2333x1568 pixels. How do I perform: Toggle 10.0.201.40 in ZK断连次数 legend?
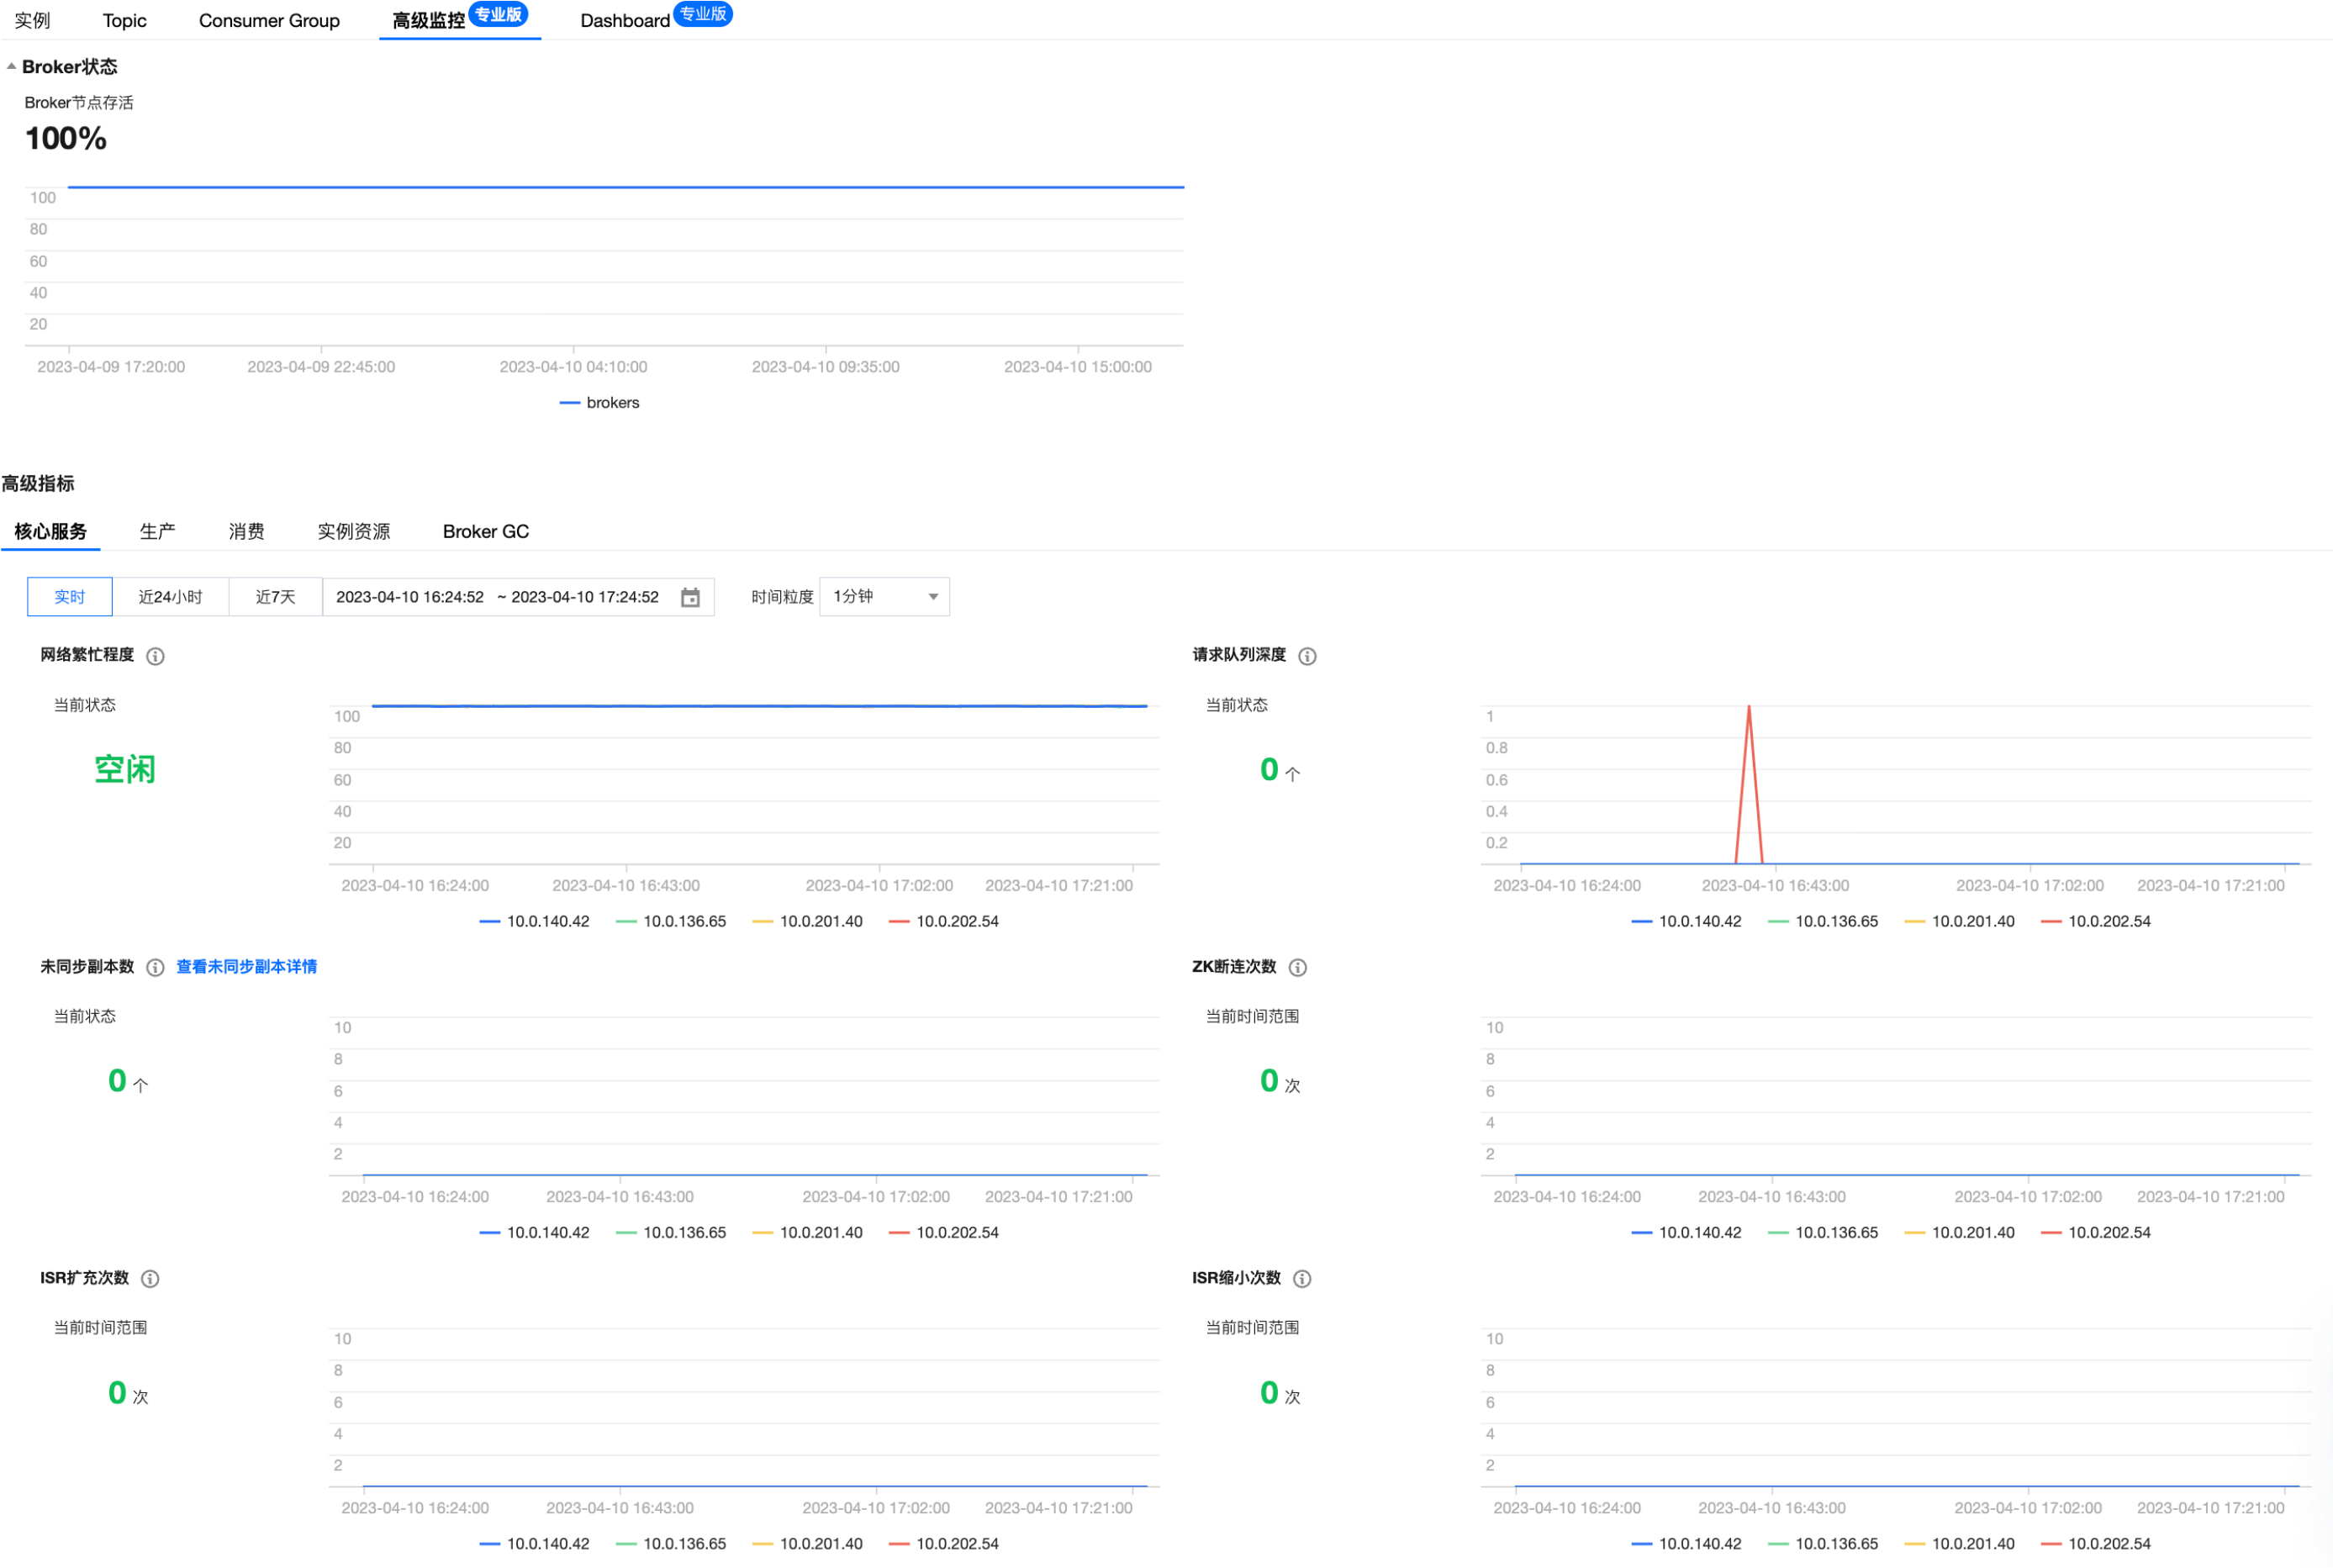[1959, 1232]
